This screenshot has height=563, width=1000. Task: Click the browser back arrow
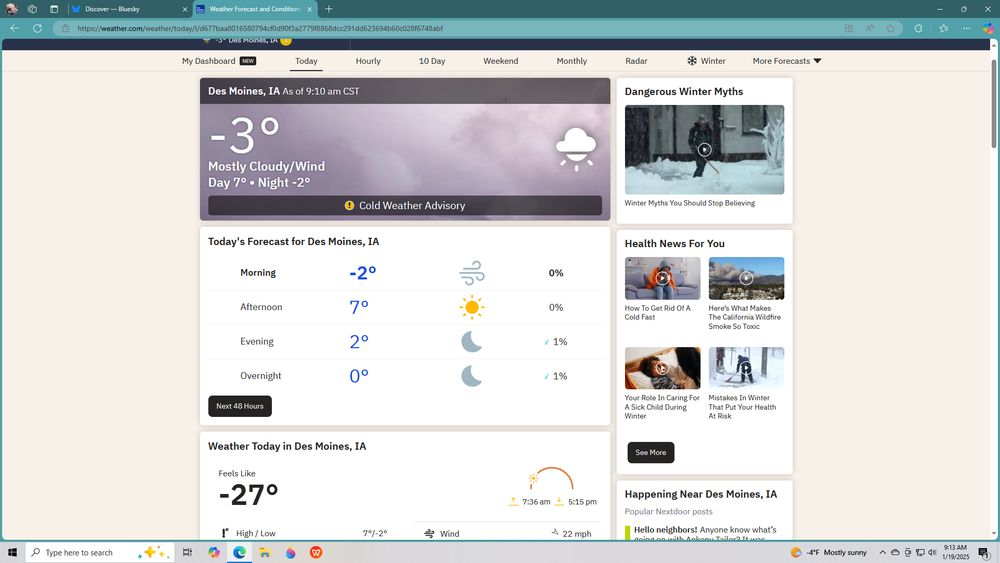(14, 28)
